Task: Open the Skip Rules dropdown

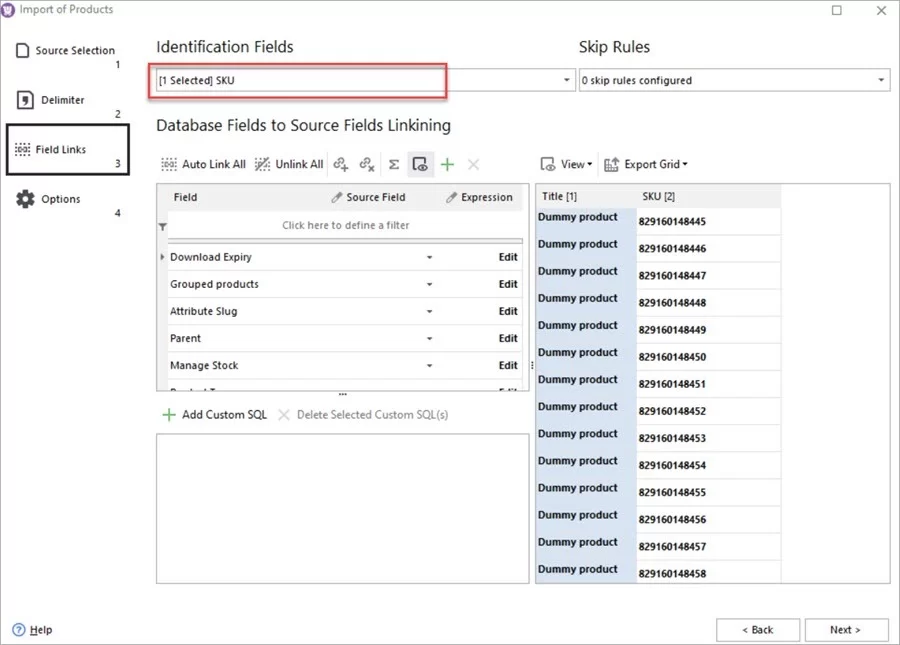Action: pos(881,80)
